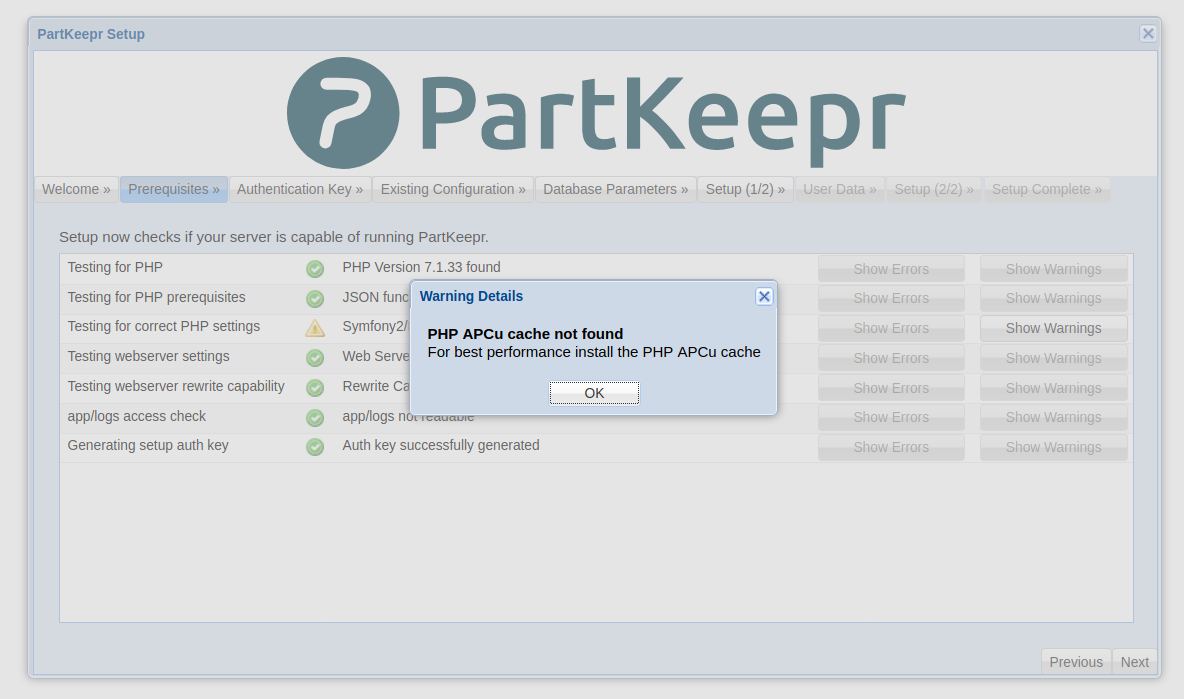Show Warnings for app/logs access check
Screen dimensions: 1184x699
[x=1053, y=417]
